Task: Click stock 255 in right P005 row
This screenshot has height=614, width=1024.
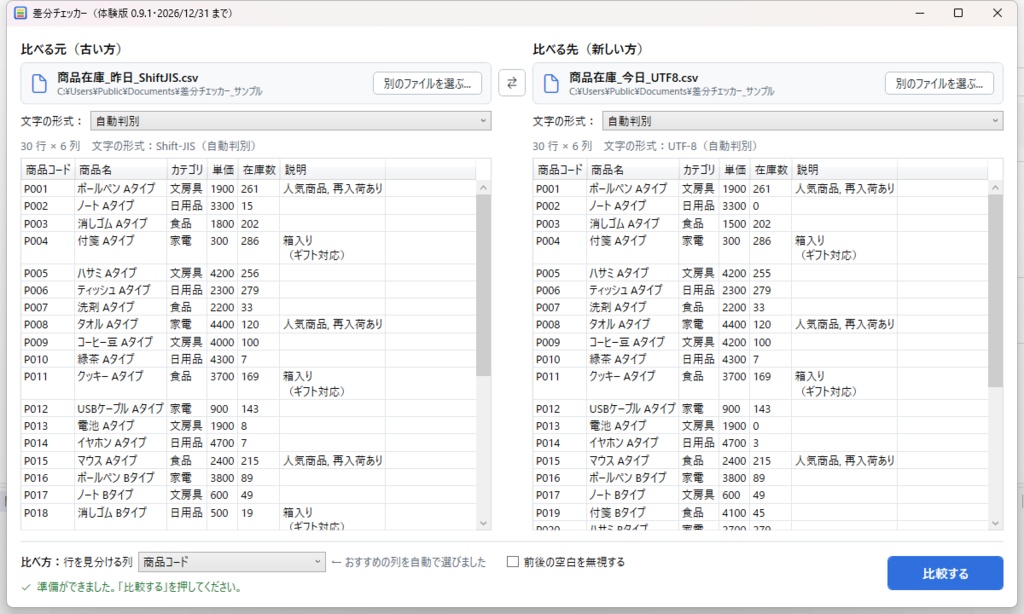Action: tap(762, 273)
